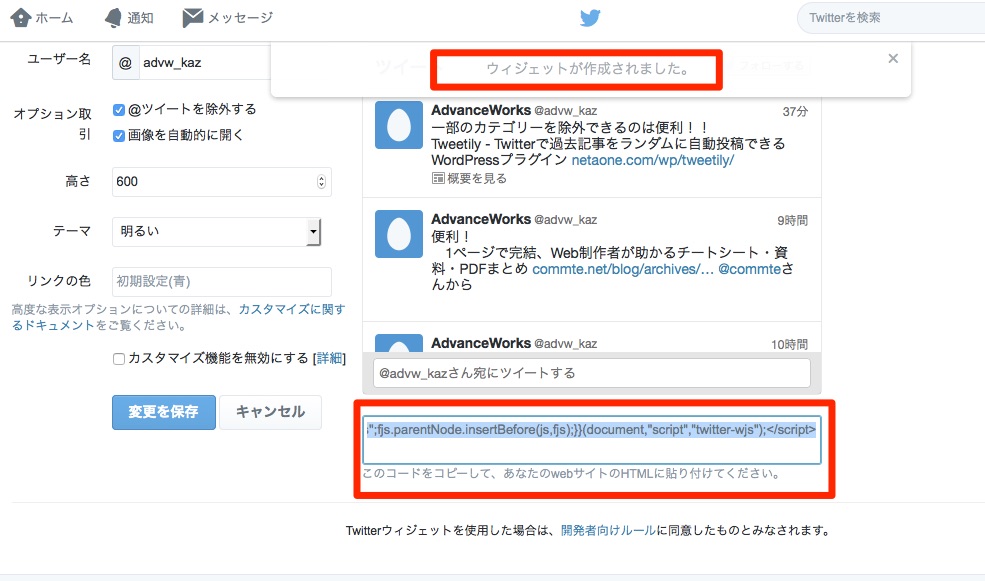Focus the Twitterを検索 search box
985x581 pixels.
click(891, 18)
